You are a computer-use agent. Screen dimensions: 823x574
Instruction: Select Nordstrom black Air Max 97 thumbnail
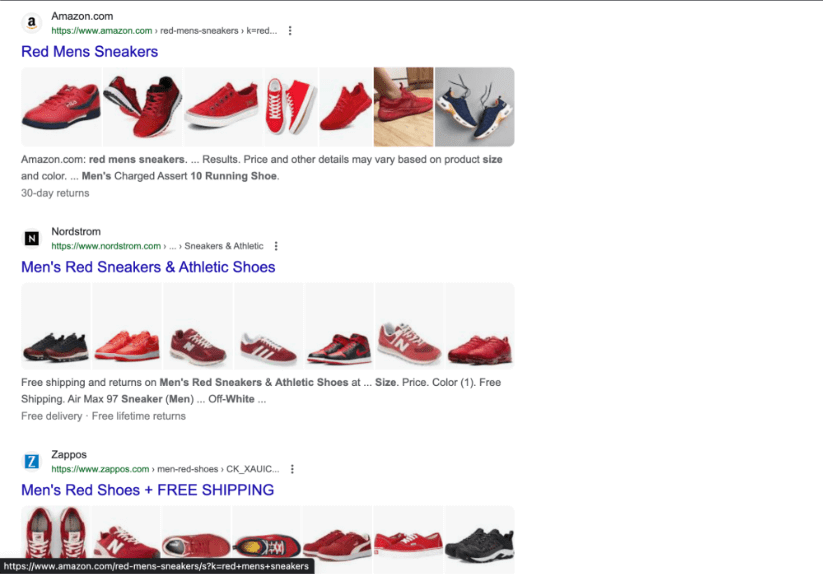(x=56, y=326)
